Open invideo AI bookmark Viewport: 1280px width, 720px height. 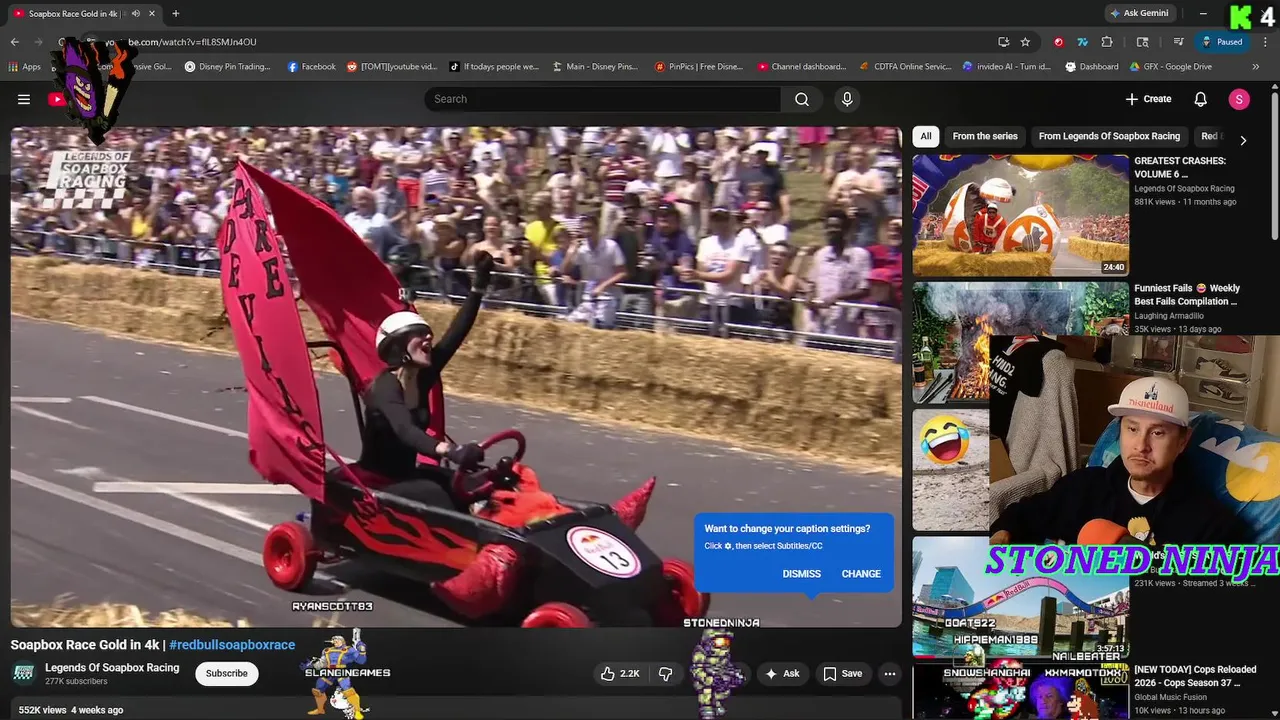click(x=1007, y=67)
